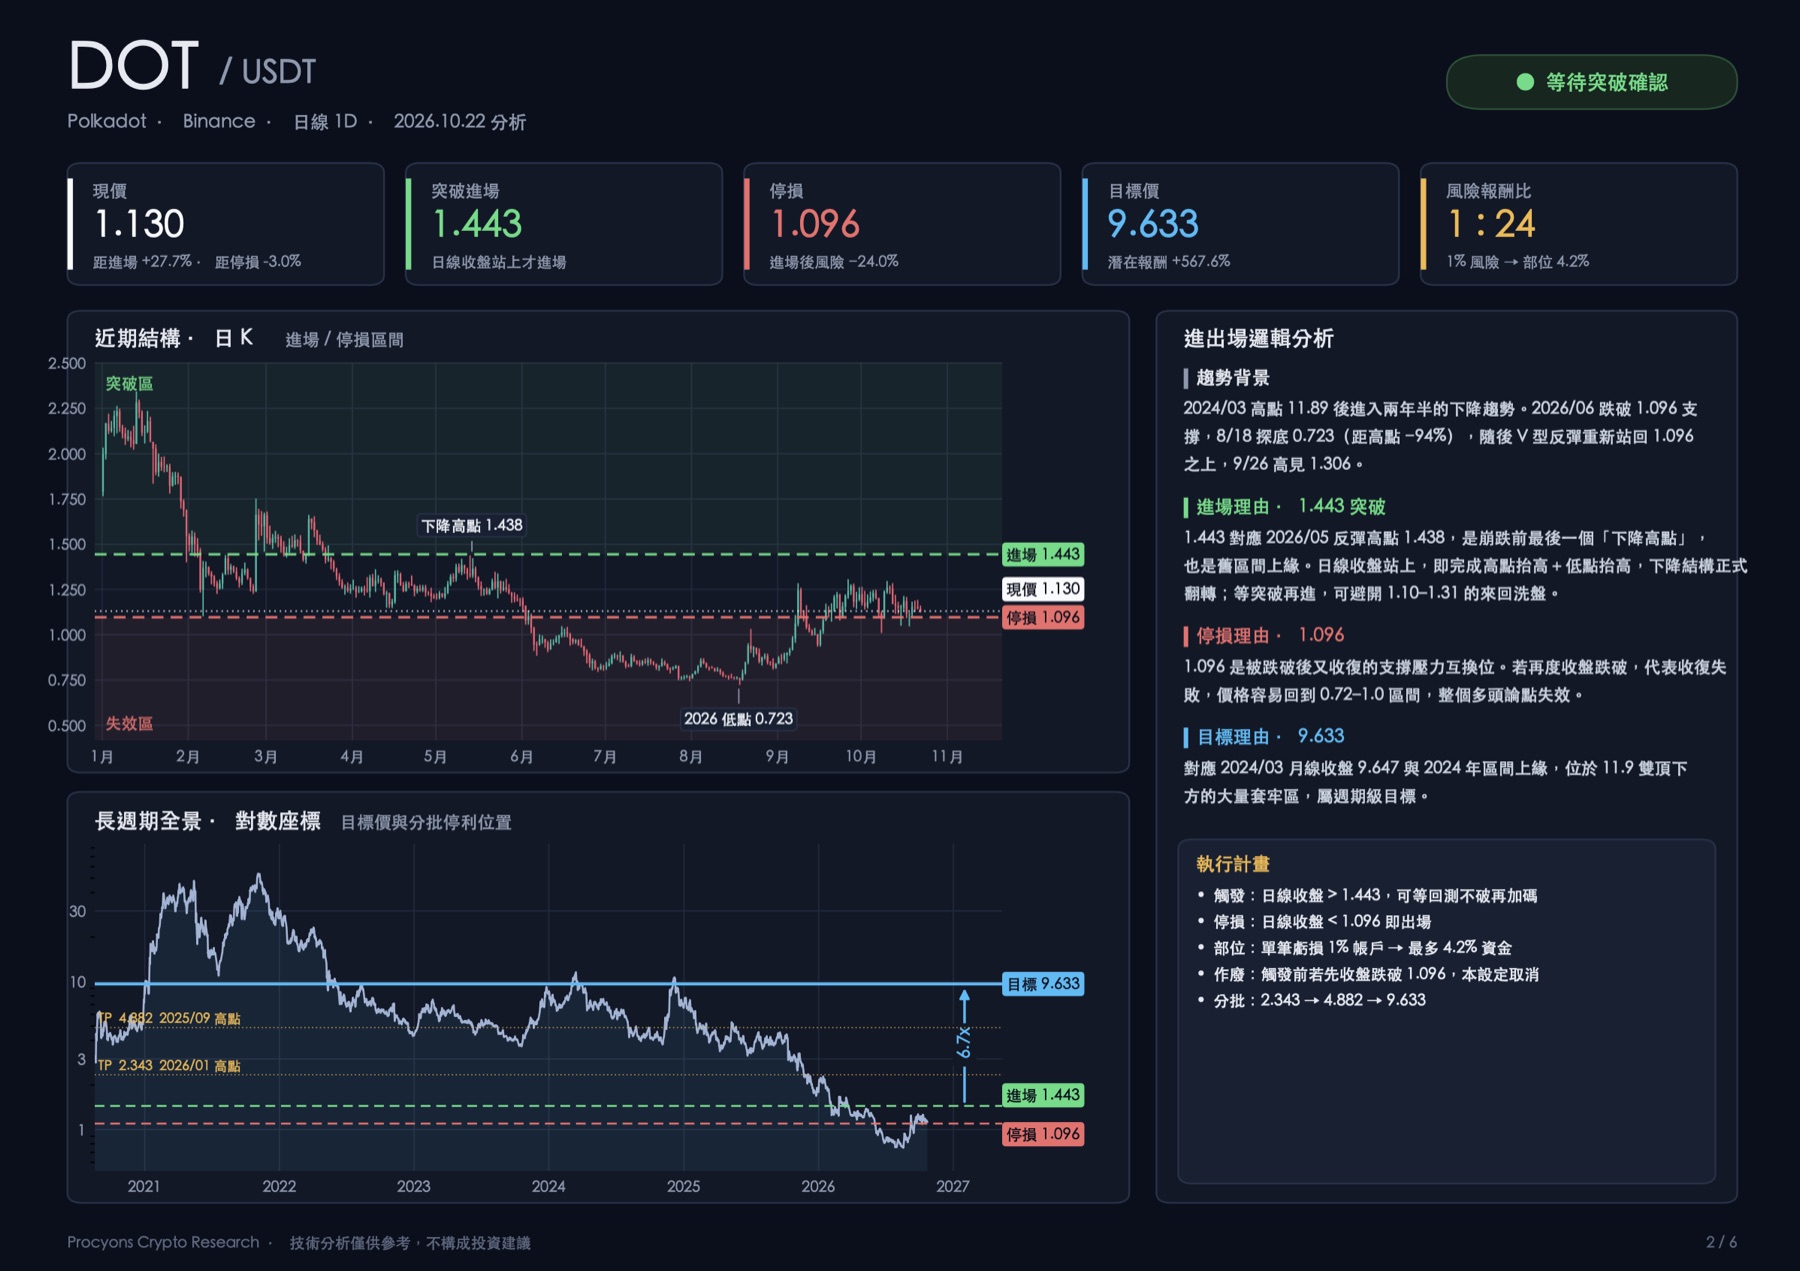The height and width of the screenshot is (1271, 1800).
Task: Click the 突破區 zone label
Action: coord(129,383)
